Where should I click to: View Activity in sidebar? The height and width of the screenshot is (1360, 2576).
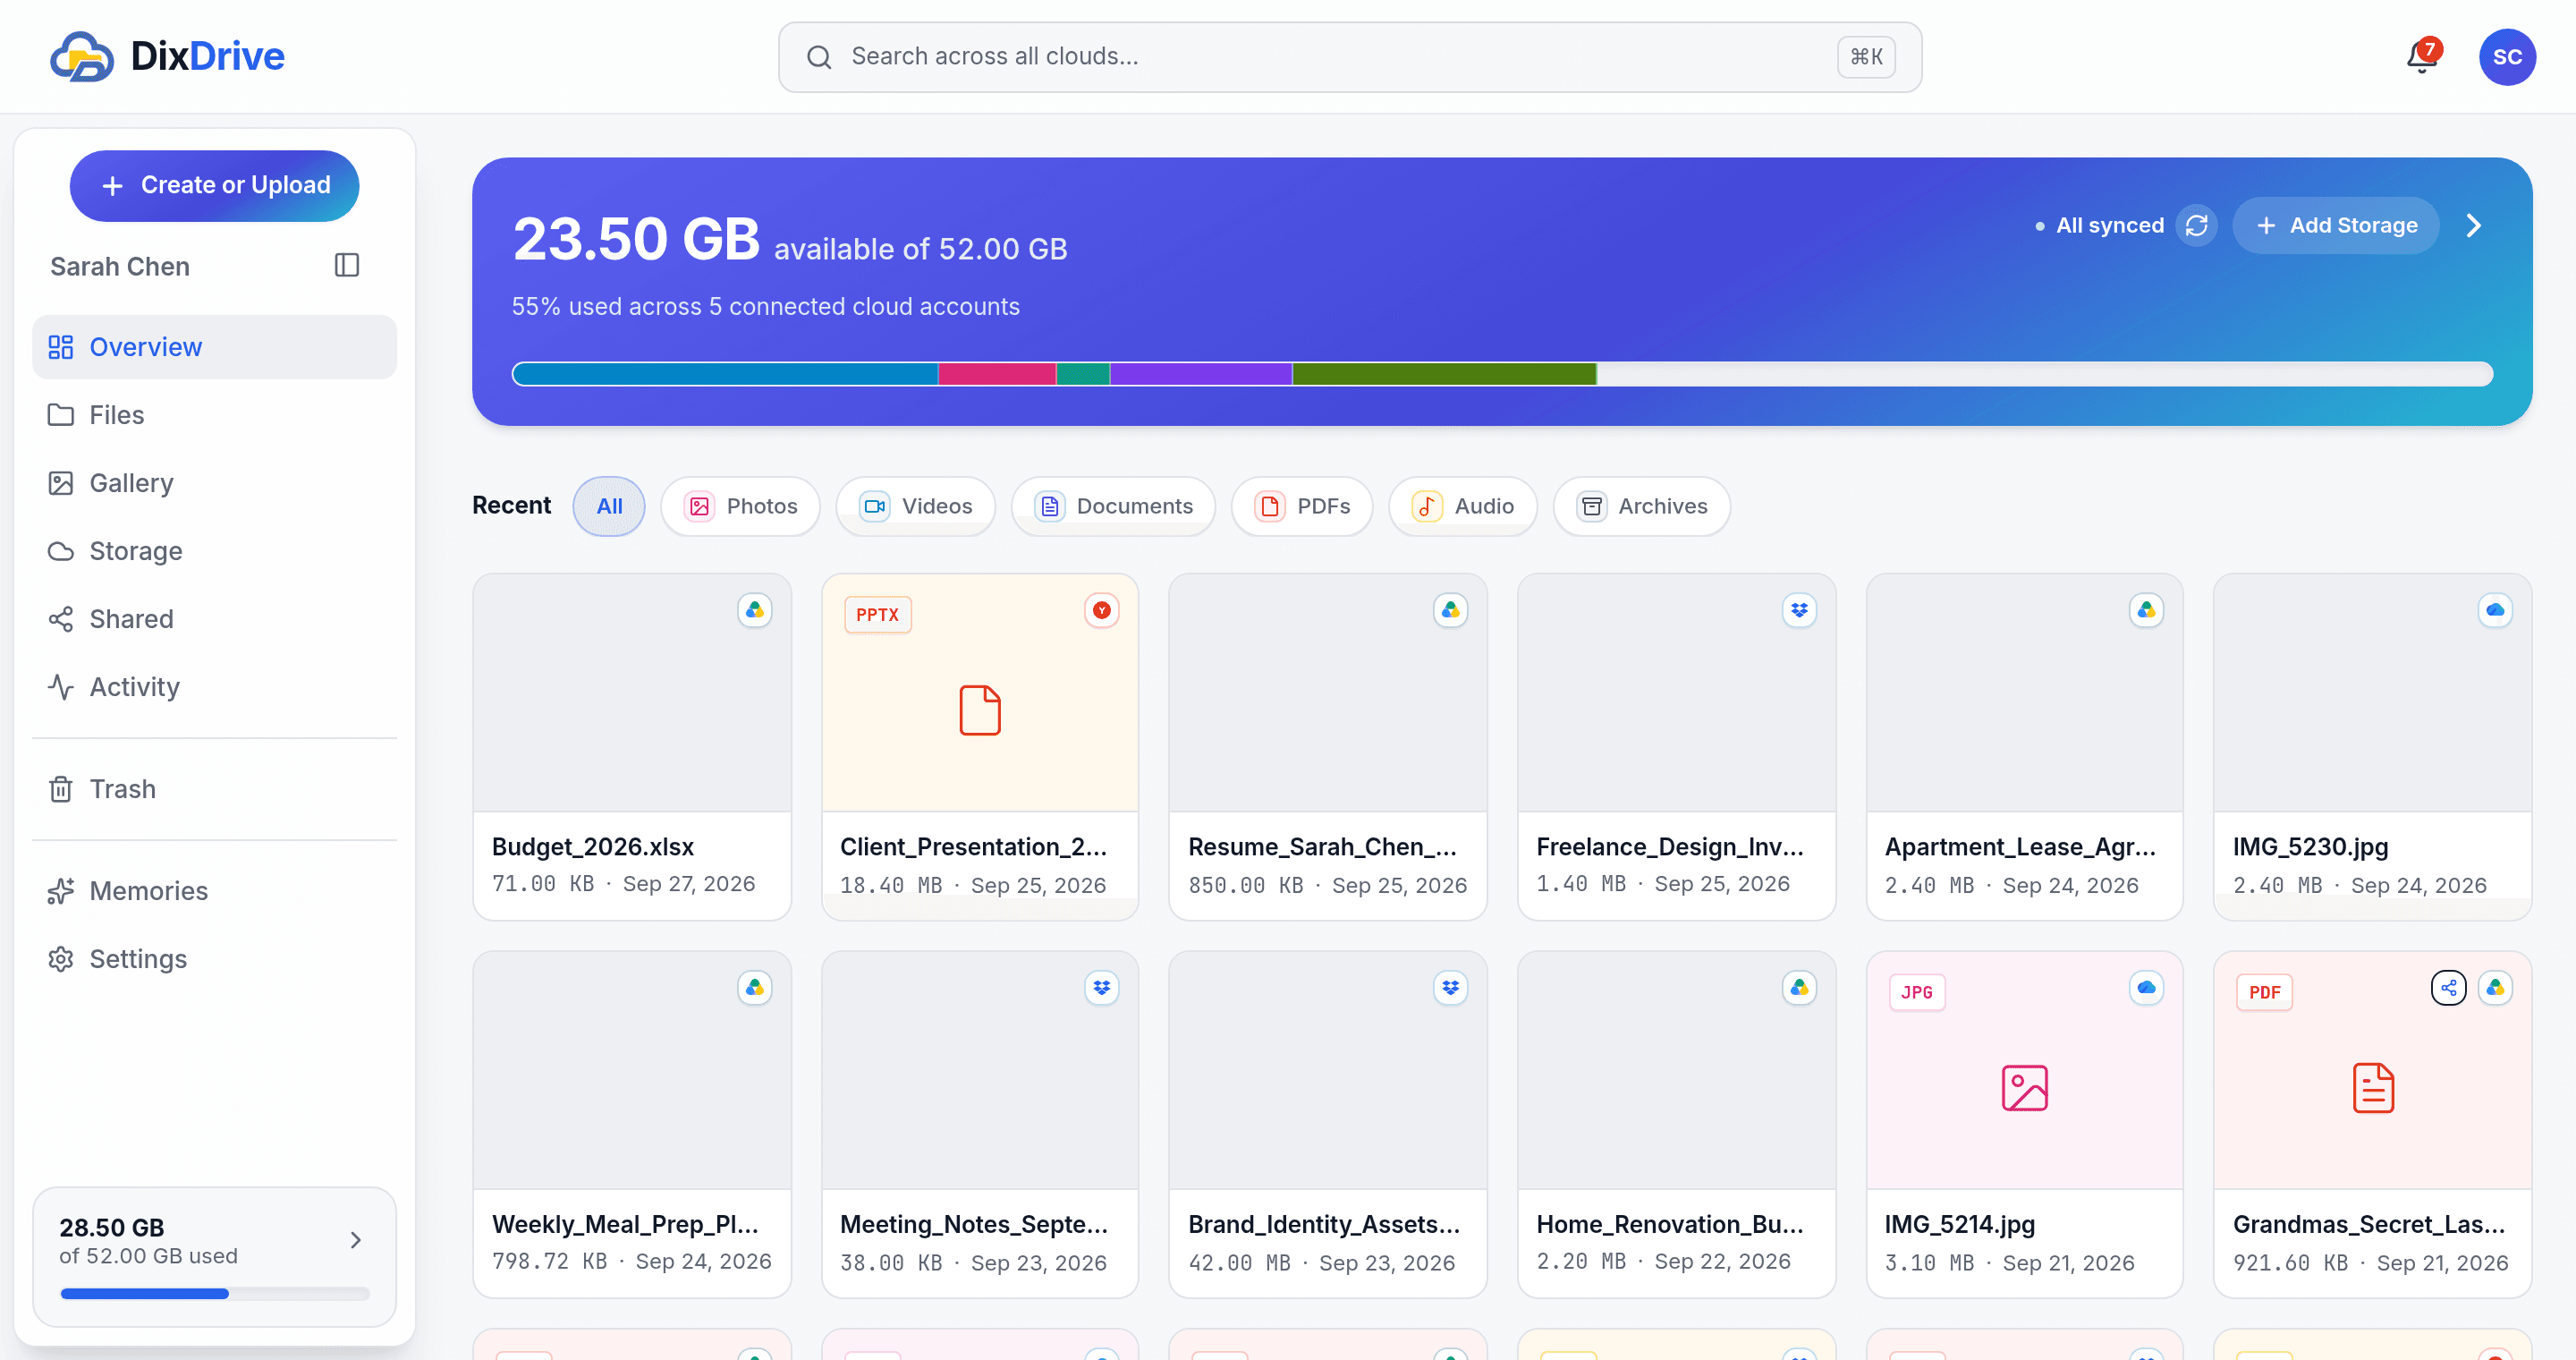coord(214,687)
